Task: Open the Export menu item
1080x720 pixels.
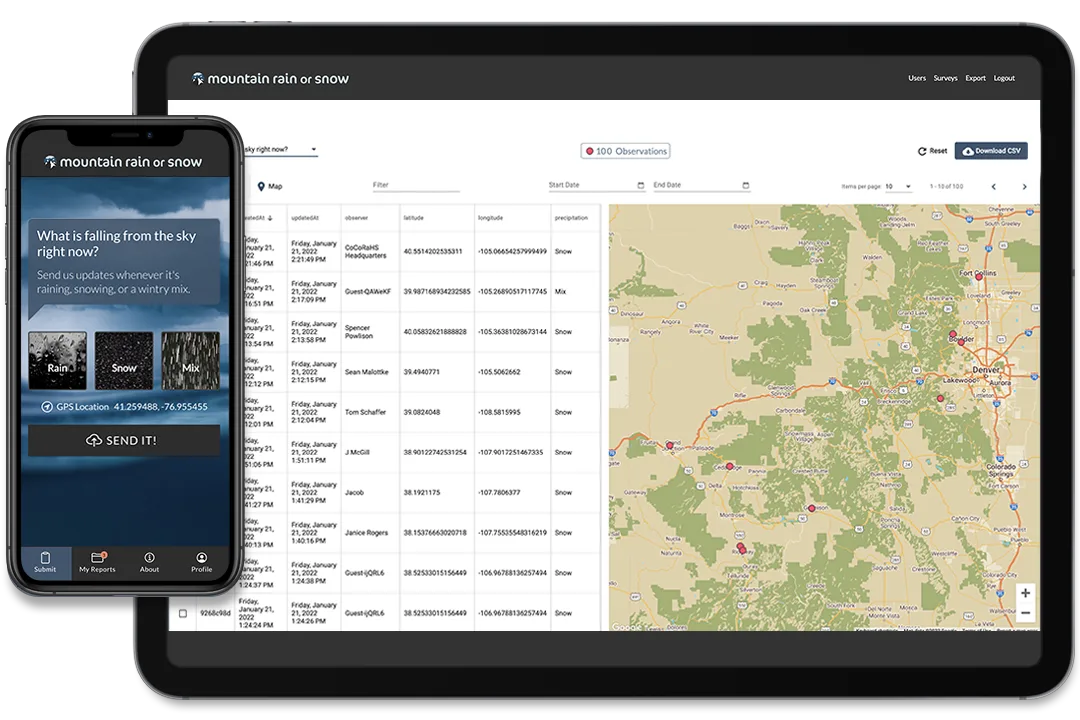Action: (x=975, y=78)
